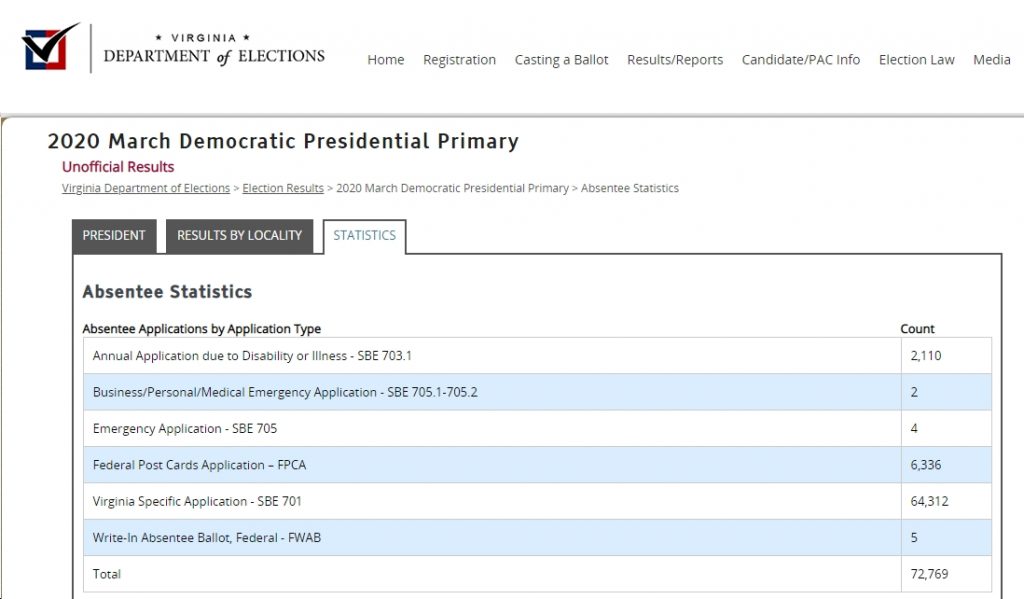The height and width of the screenshot is (599, 1024).
Task: Open the Results/Reports navigation item
Action: 675,60
